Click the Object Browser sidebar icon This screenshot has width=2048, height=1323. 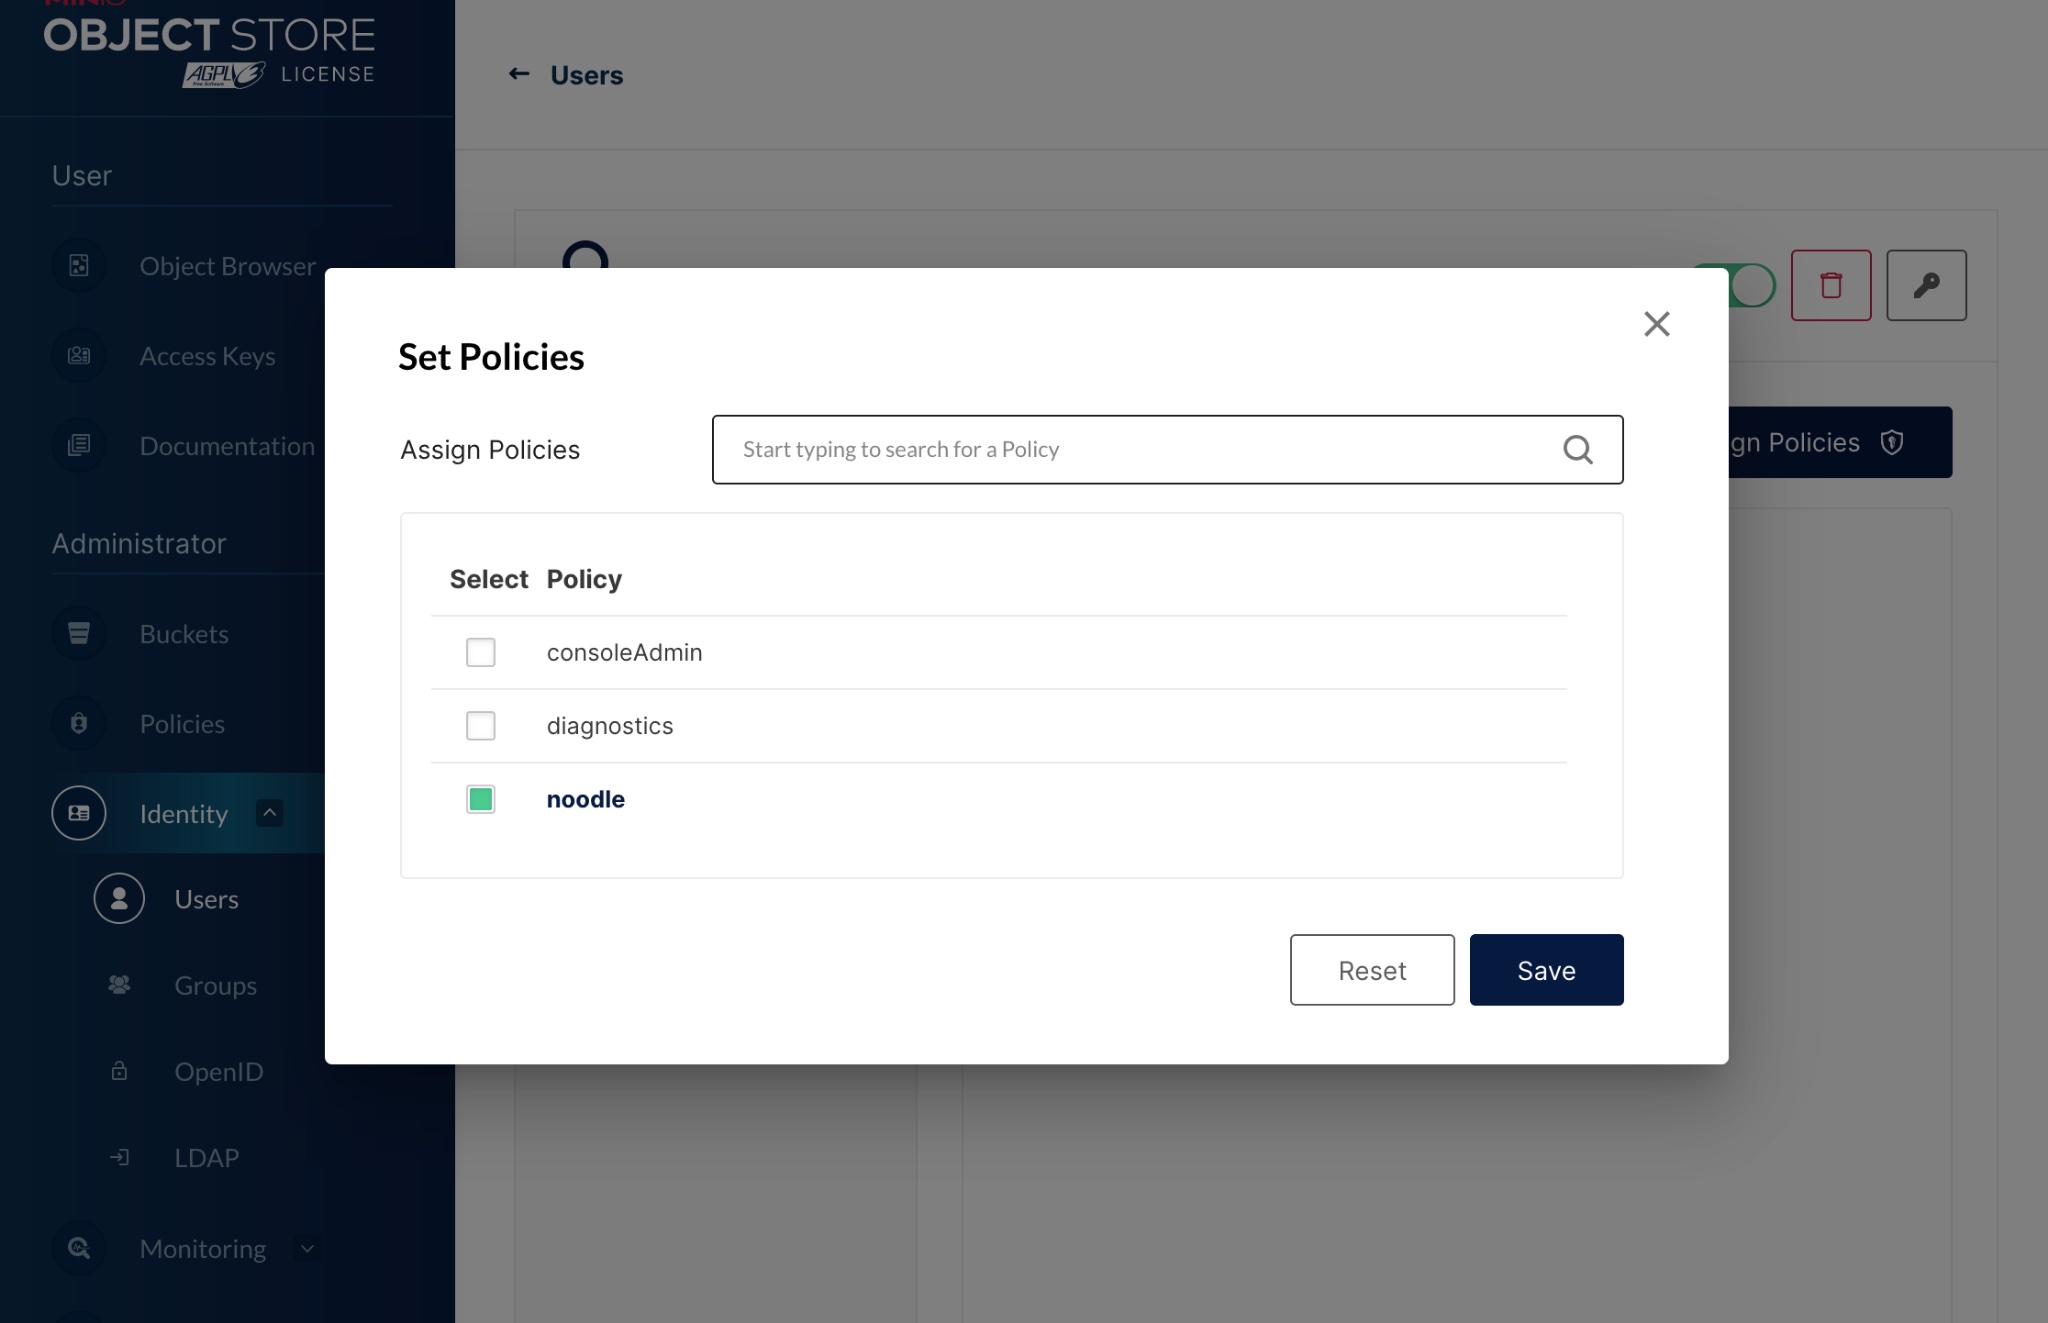coord(79,266)
